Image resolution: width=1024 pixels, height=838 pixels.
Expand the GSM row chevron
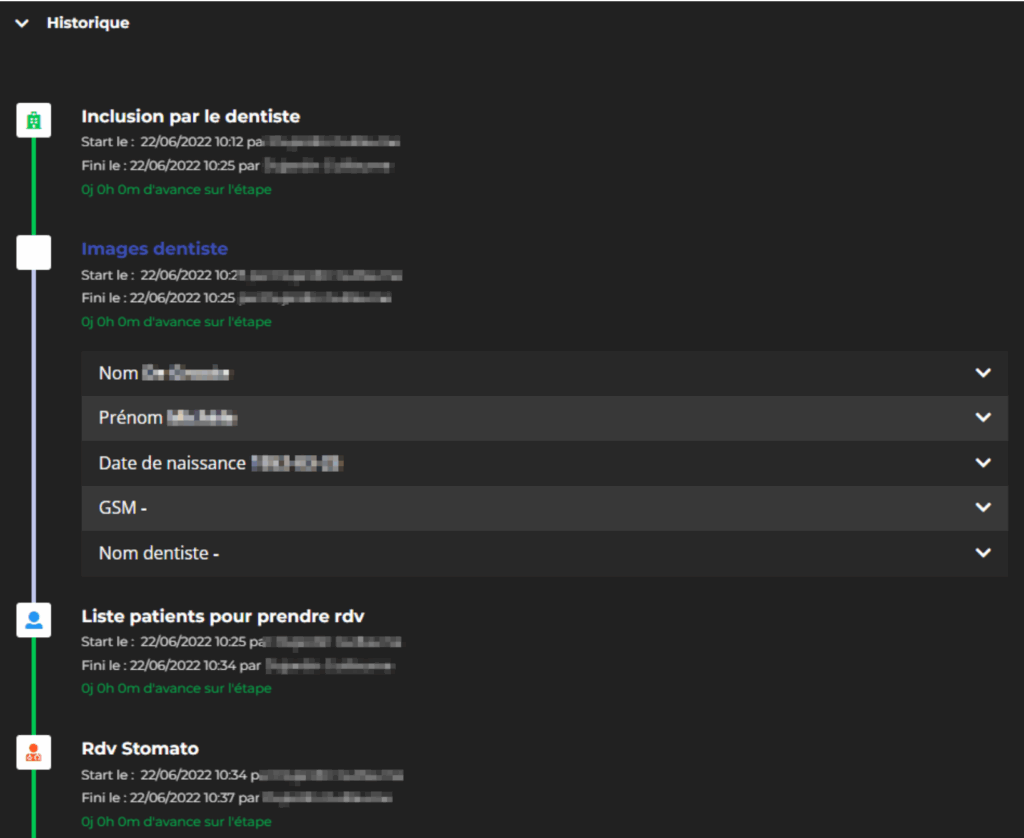(983, 508)
